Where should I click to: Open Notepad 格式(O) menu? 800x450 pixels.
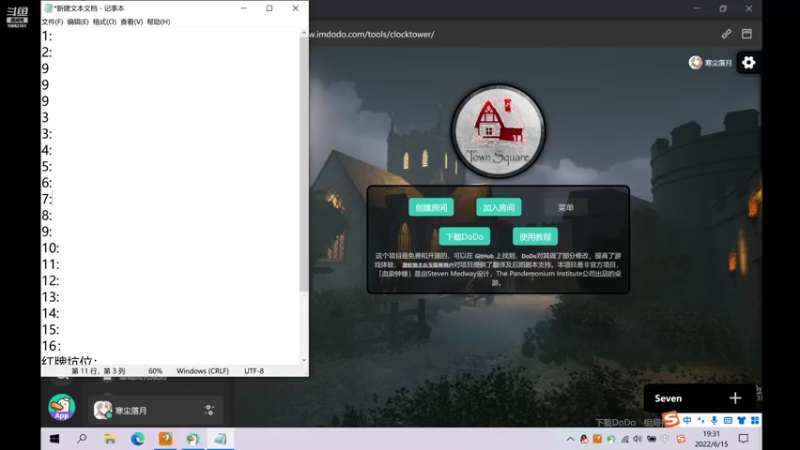click(105, 22)
